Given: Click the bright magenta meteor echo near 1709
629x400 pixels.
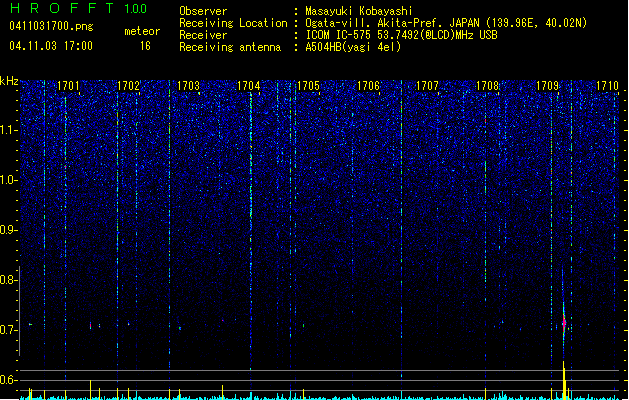Looking at the screenshot, I should coord(564,322).
